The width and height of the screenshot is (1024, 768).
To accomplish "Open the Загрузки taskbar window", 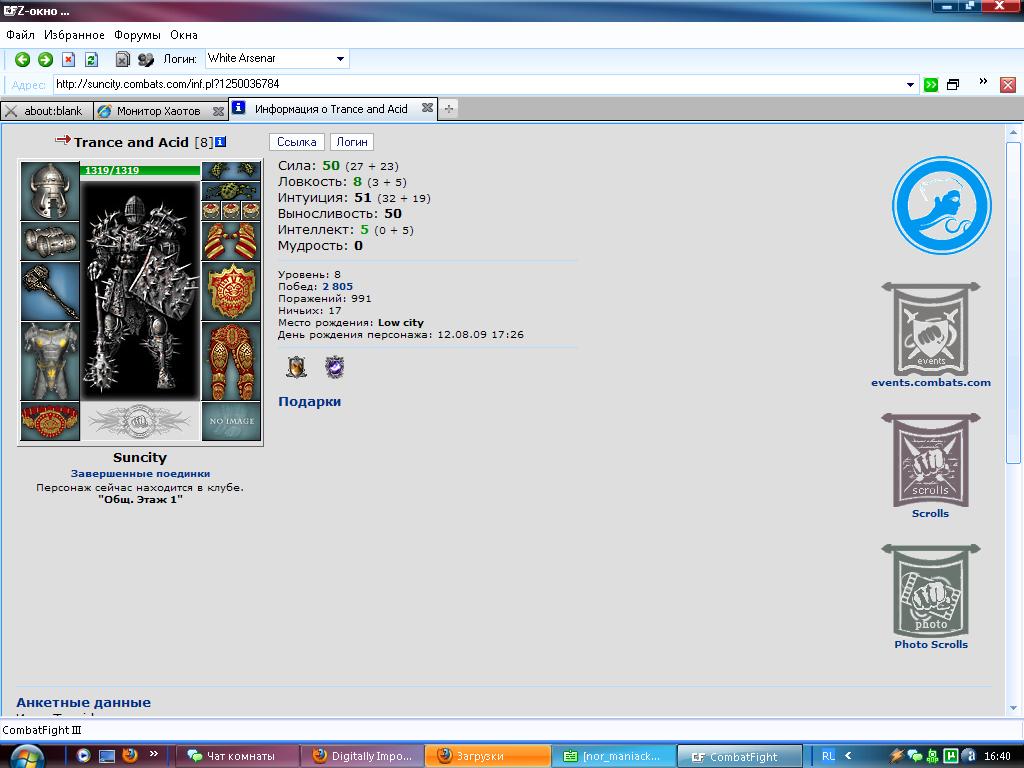I will click(x=487, y=756).
